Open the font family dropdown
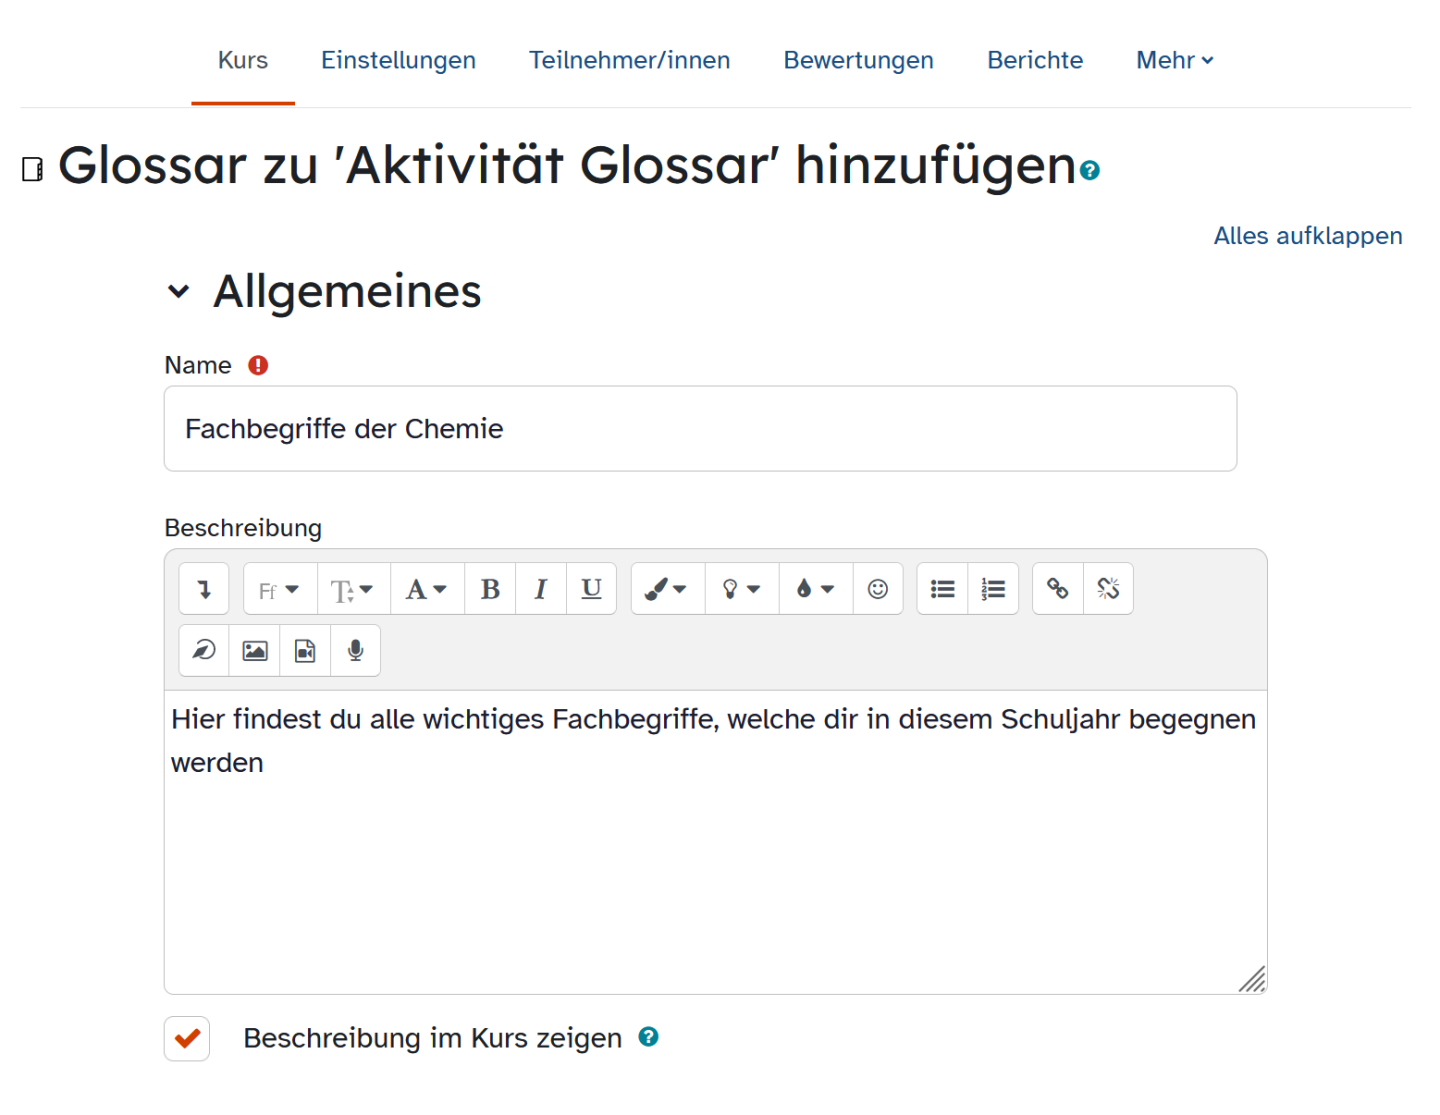 click(279, 588)
